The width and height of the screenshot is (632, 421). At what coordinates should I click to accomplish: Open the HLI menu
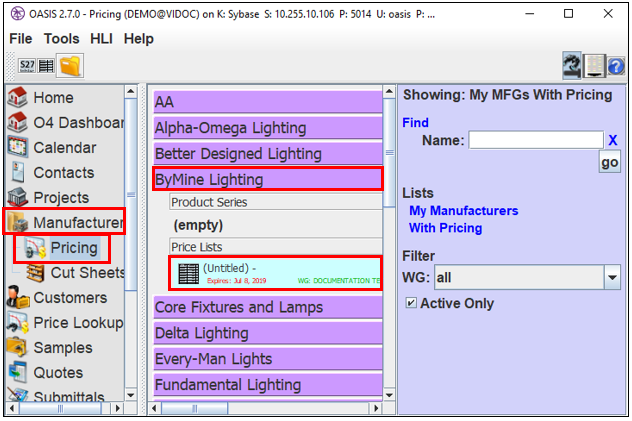[x=101, y=39]
